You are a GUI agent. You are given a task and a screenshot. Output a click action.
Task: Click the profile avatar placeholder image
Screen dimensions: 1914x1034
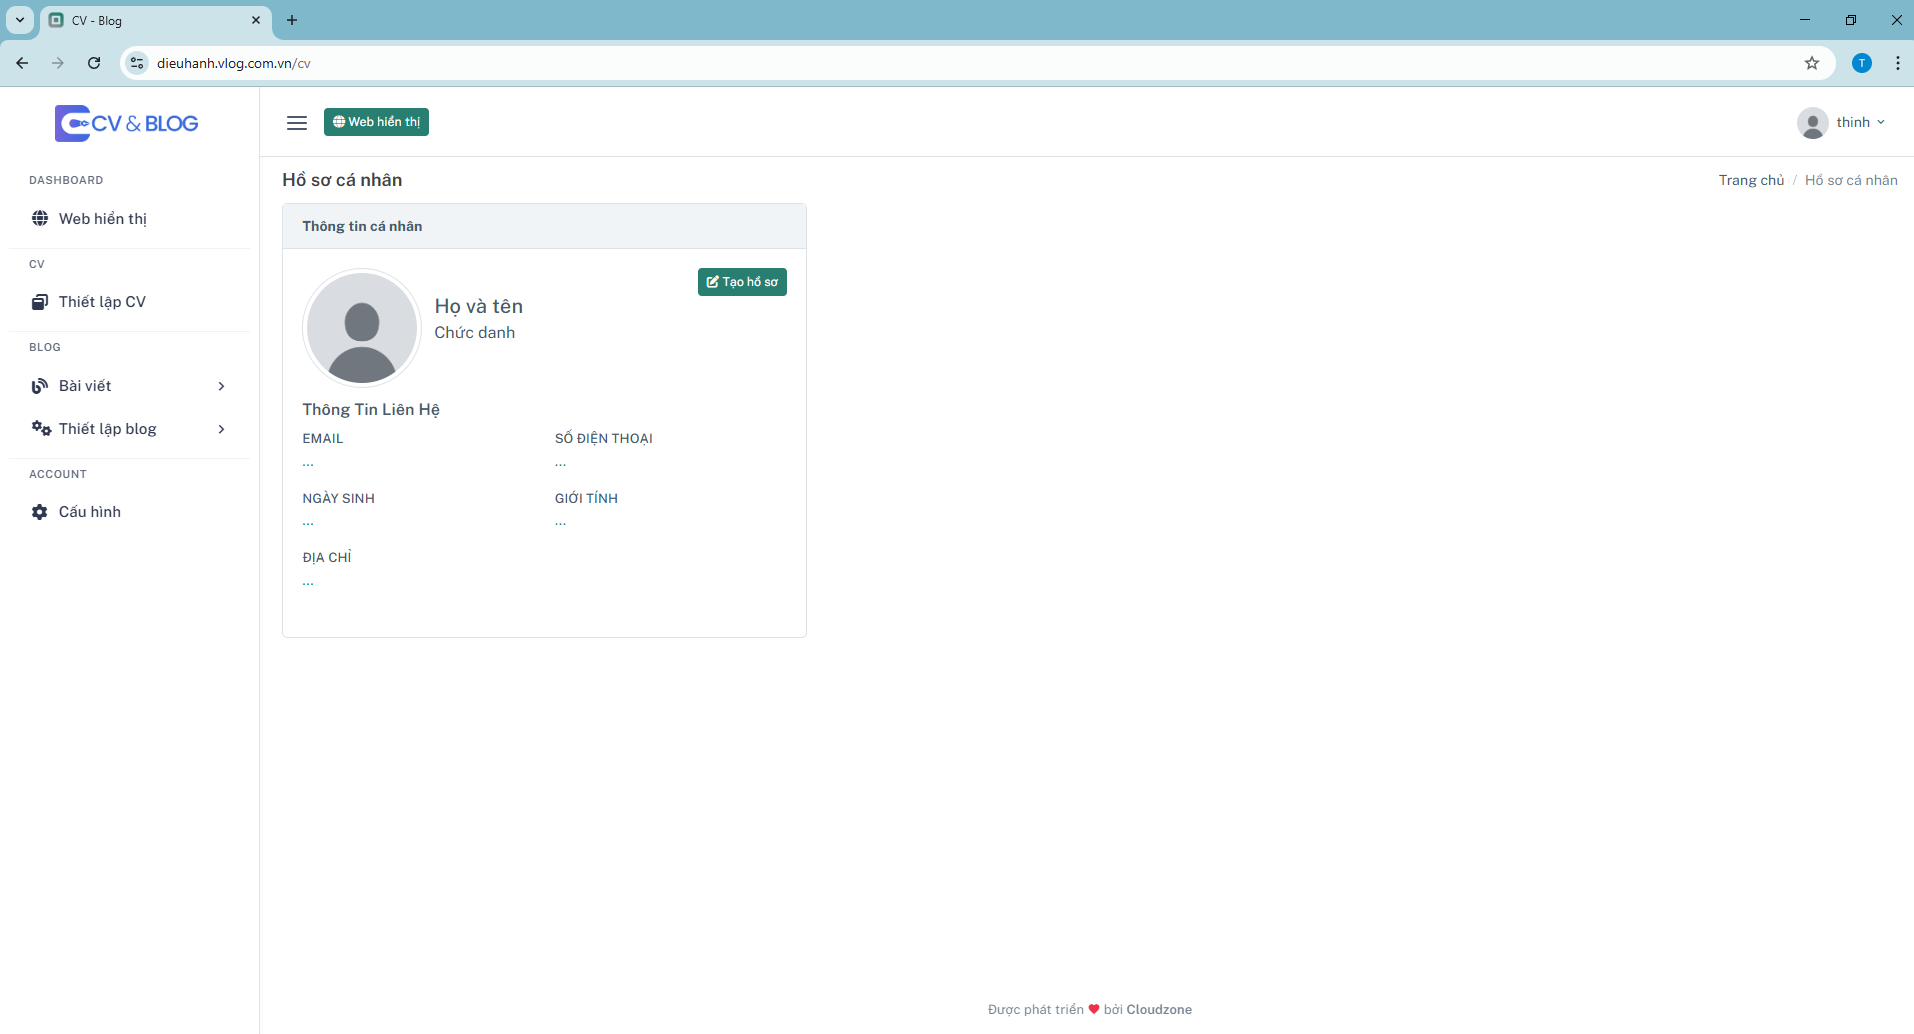pos(362,328)
